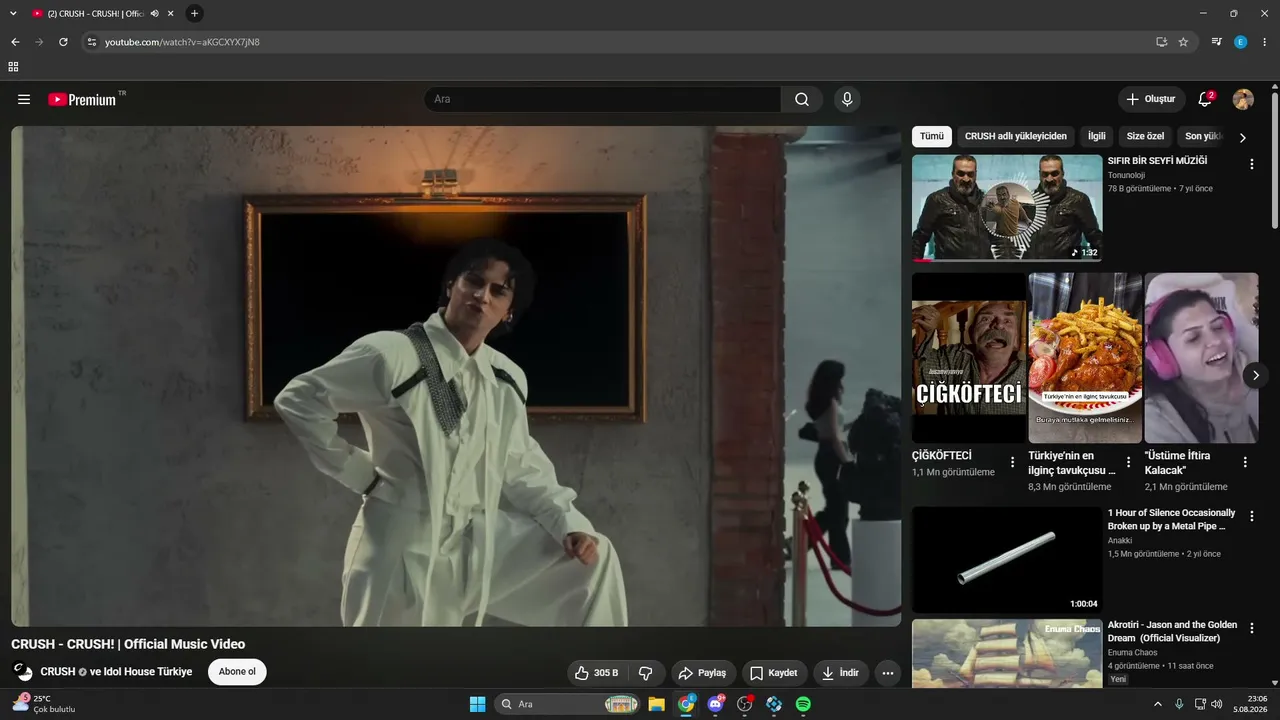
Task: Open options for SIFIR BİR SEYFİ MÜZİĞİ
Action: coord(1251,164)
